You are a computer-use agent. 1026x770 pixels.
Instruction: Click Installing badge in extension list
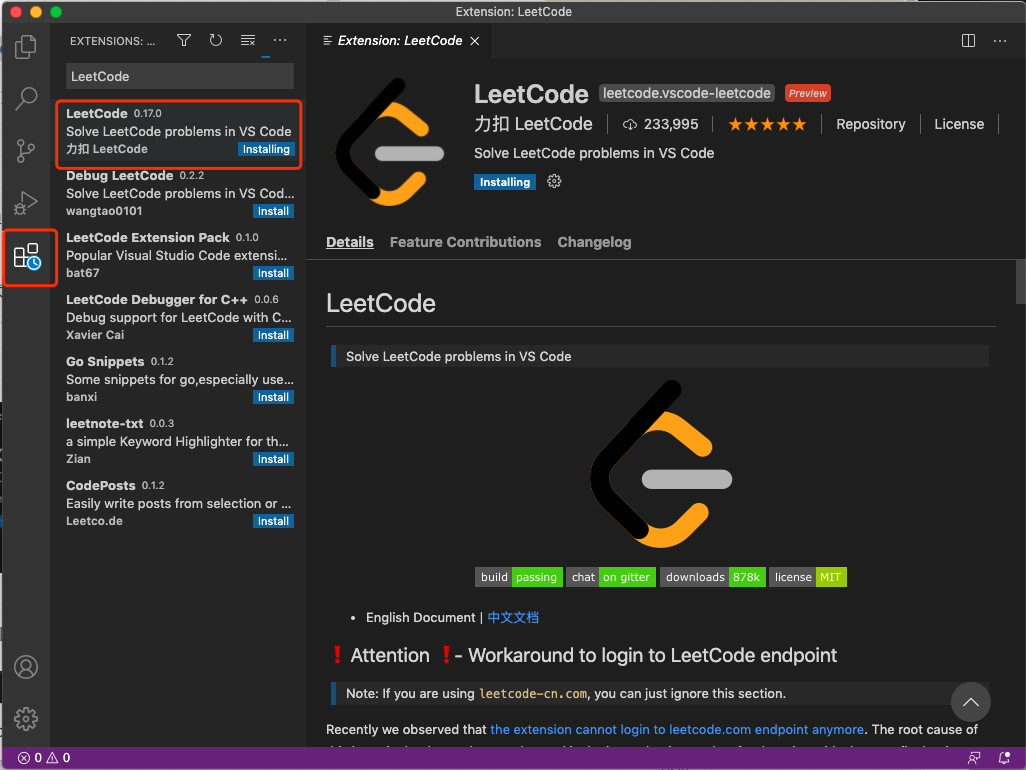266,149
